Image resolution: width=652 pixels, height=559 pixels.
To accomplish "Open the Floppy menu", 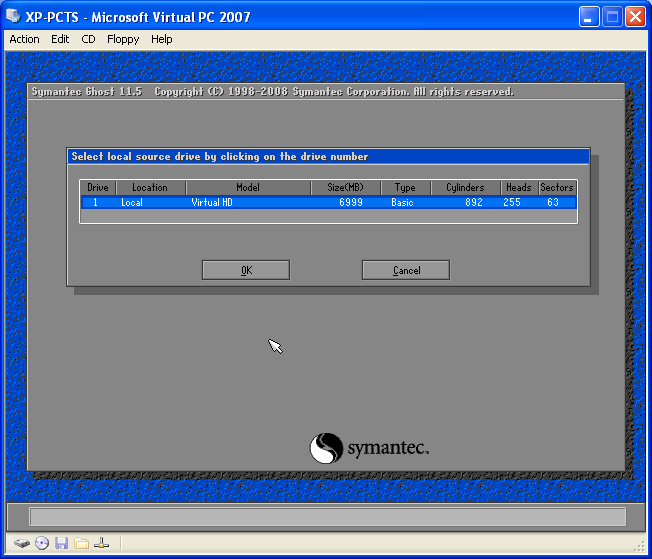I will tap(123, 39).
